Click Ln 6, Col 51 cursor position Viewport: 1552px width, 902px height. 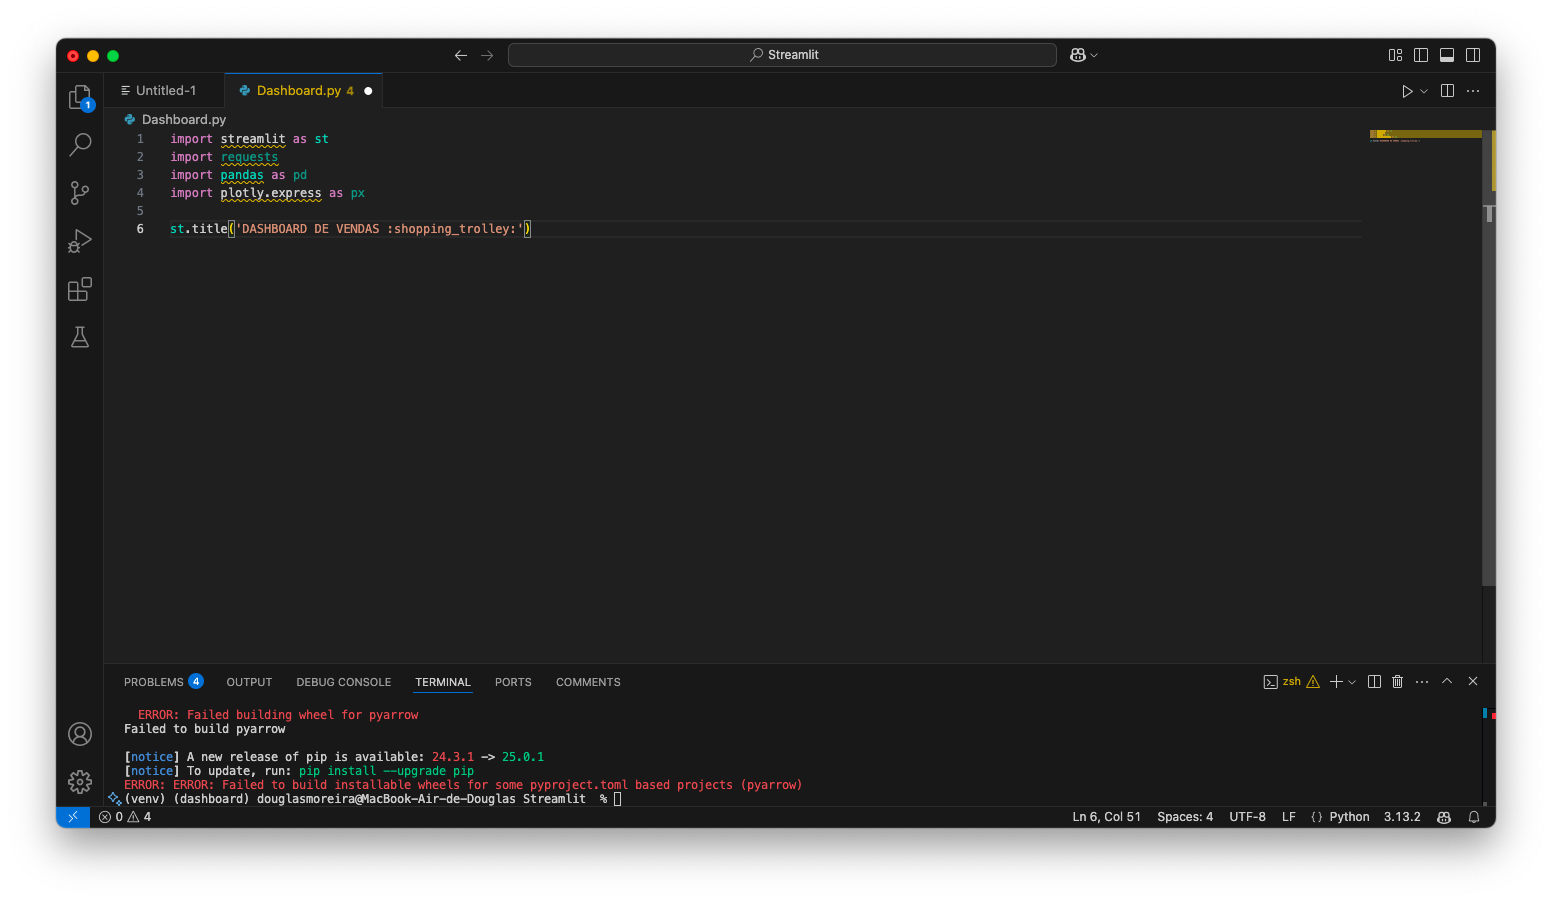click(x=1106, y=817)
